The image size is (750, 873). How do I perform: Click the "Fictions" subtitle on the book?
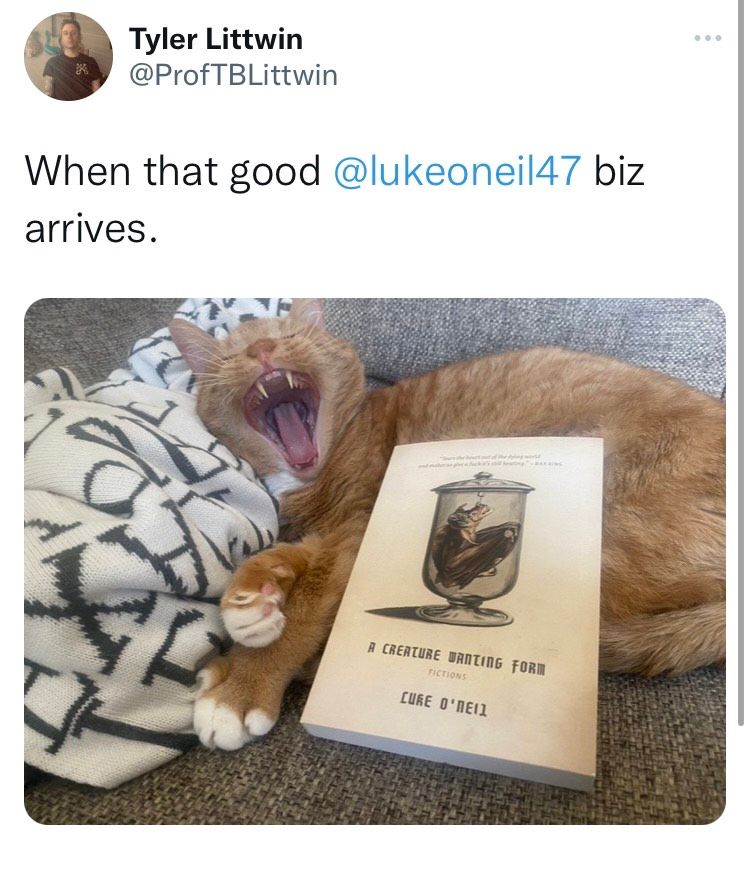point(447,675)
